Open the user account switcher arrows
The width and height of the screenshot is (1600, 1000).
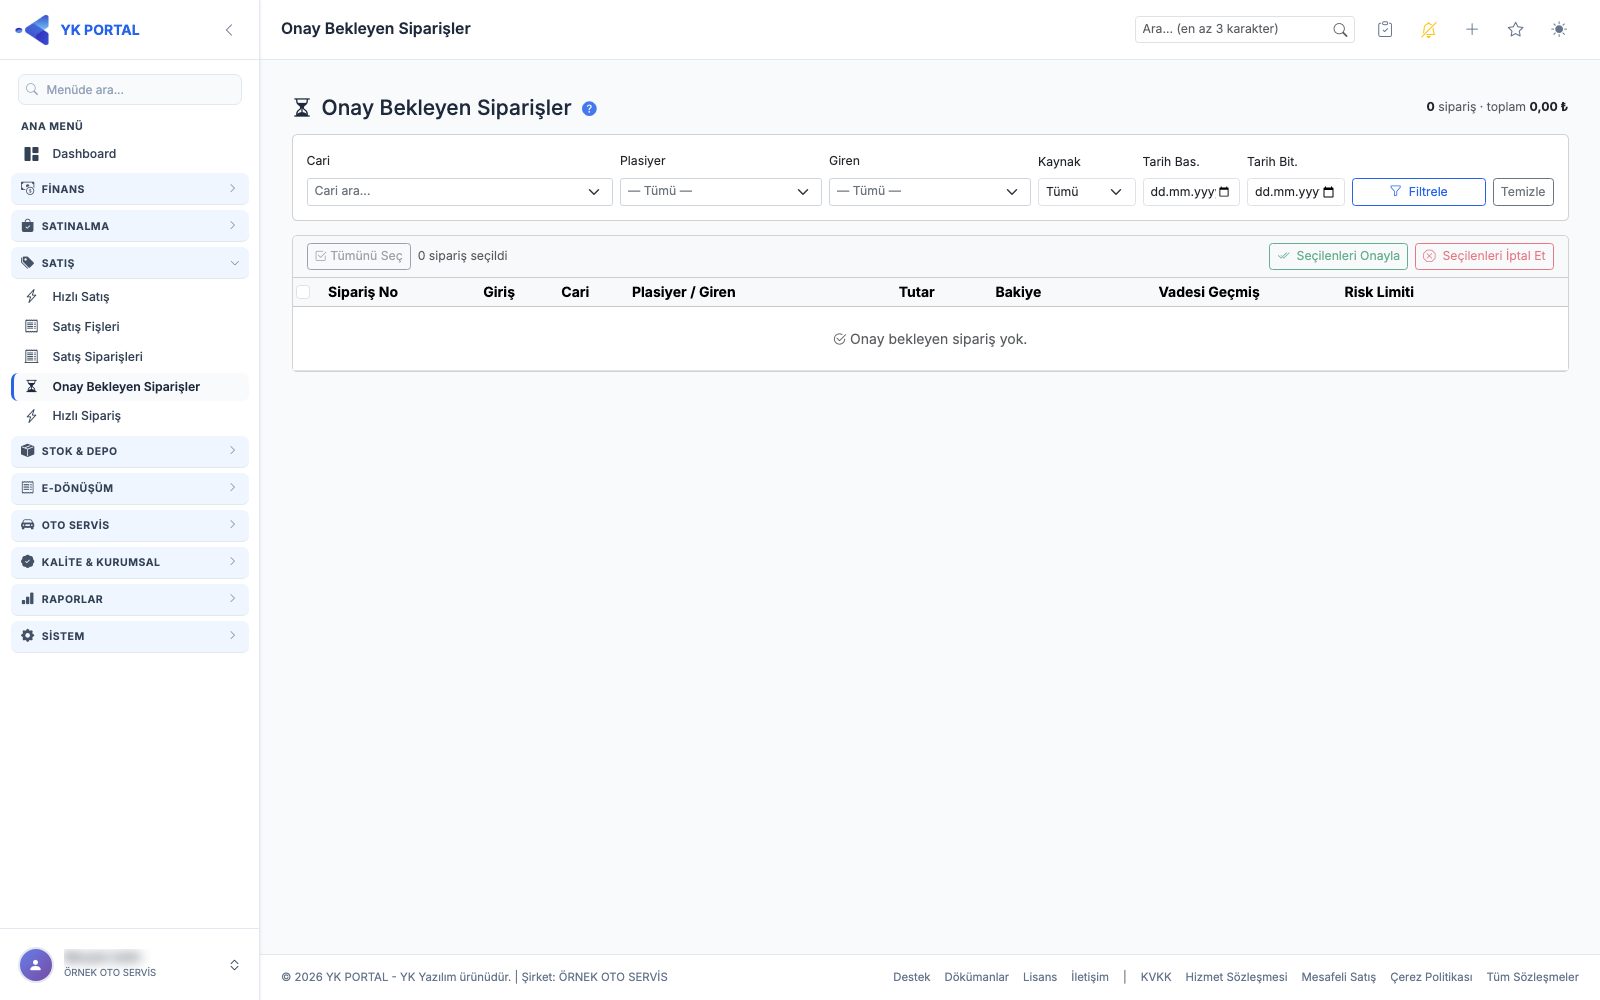(234, 965)
